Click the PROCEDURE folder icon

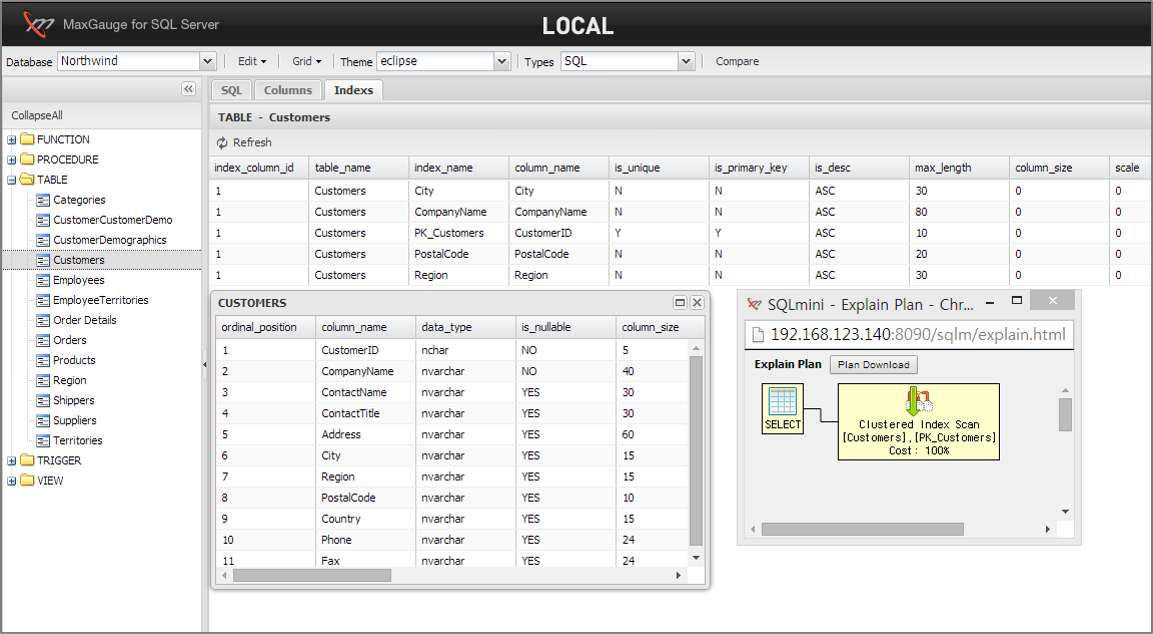click(x=28, y=159)
